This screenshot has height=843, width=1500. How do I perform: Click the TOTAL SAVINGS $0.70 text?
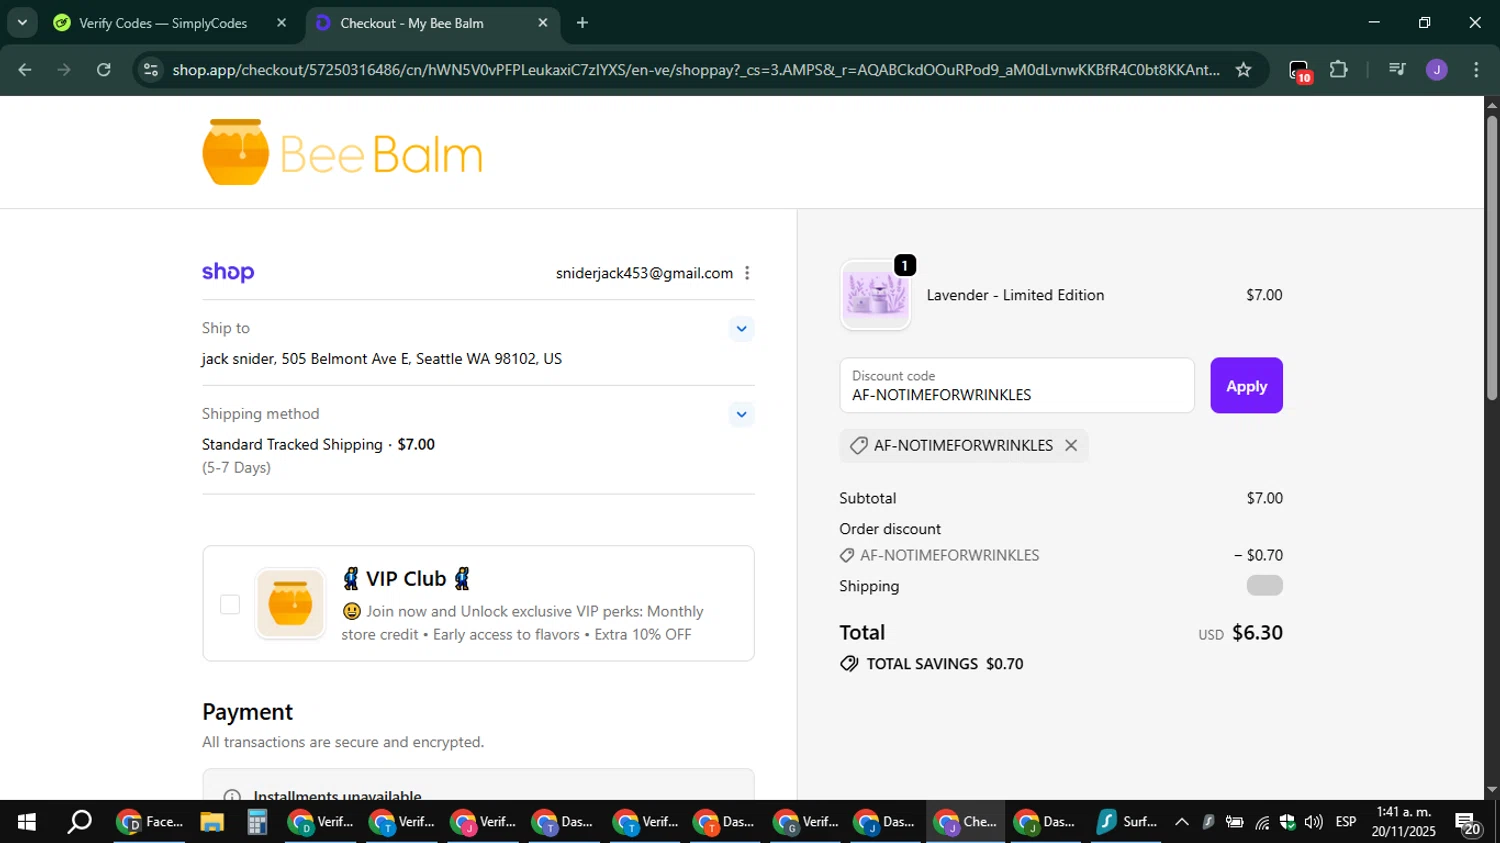(945, 664)
